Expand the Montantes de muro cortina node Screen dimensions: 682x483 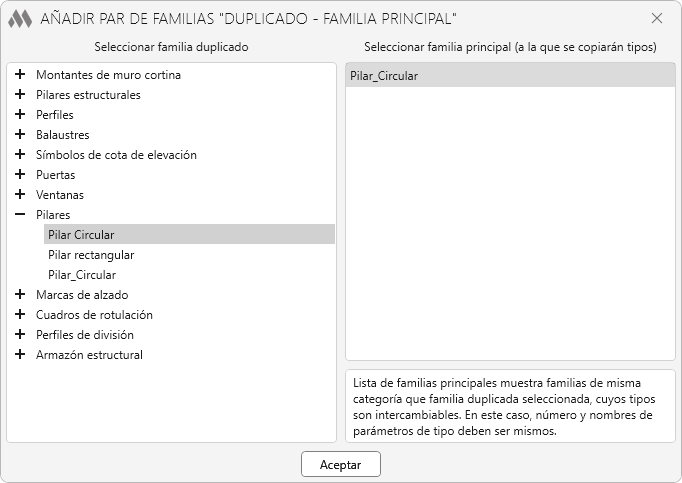click(20, 75)
